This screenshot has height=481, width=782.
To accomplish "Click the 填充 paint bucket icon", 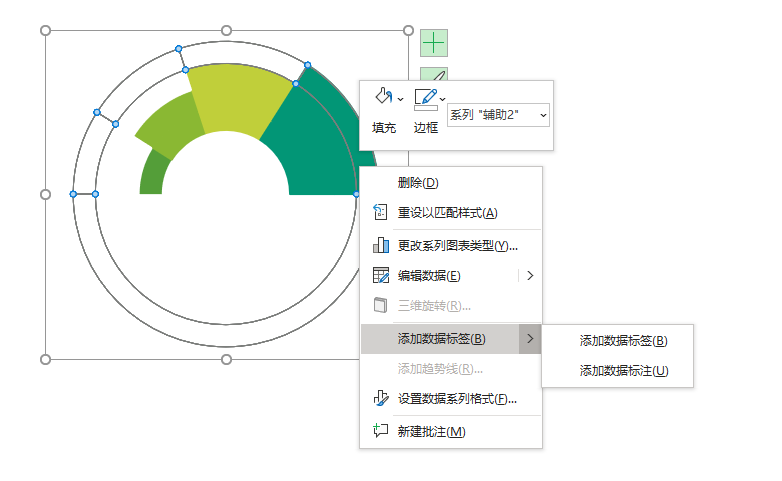I will click(x=382, y=98).
